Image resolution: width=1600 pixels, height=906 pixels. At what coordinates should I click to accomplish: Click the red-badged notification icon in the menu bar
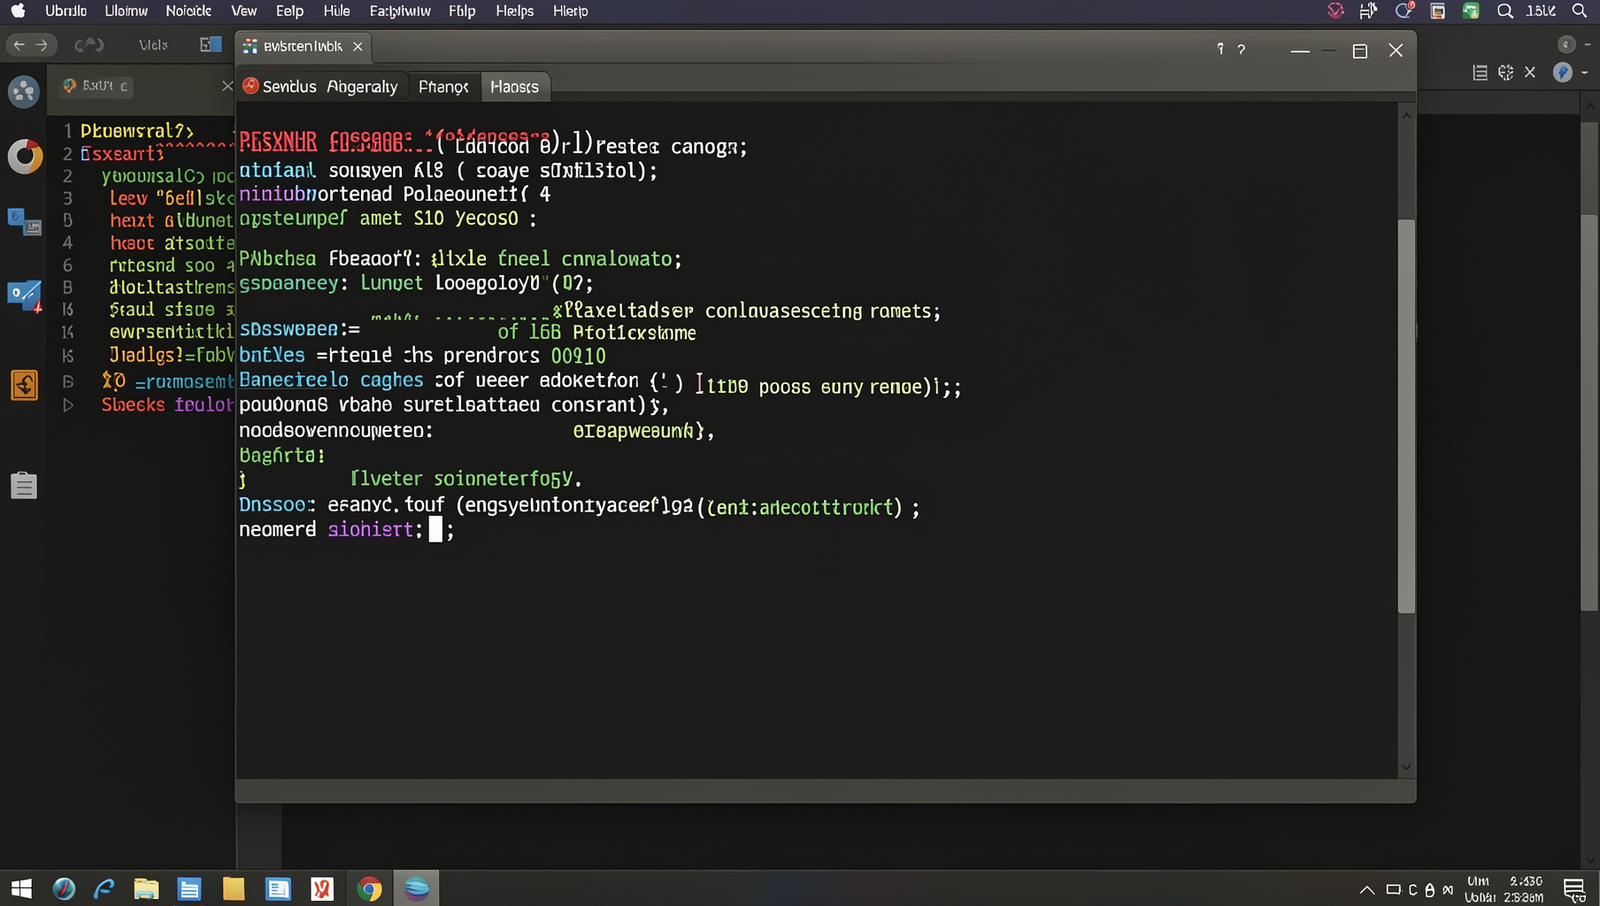(1405, 11)
